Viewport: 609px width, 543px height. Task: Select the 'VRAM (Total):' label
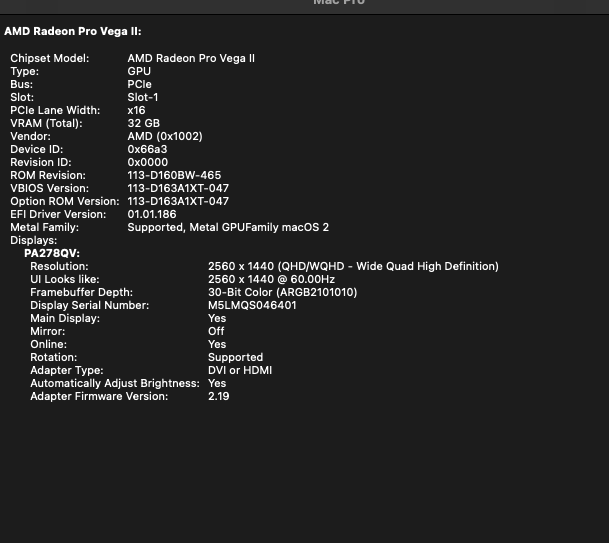point(46,124)
